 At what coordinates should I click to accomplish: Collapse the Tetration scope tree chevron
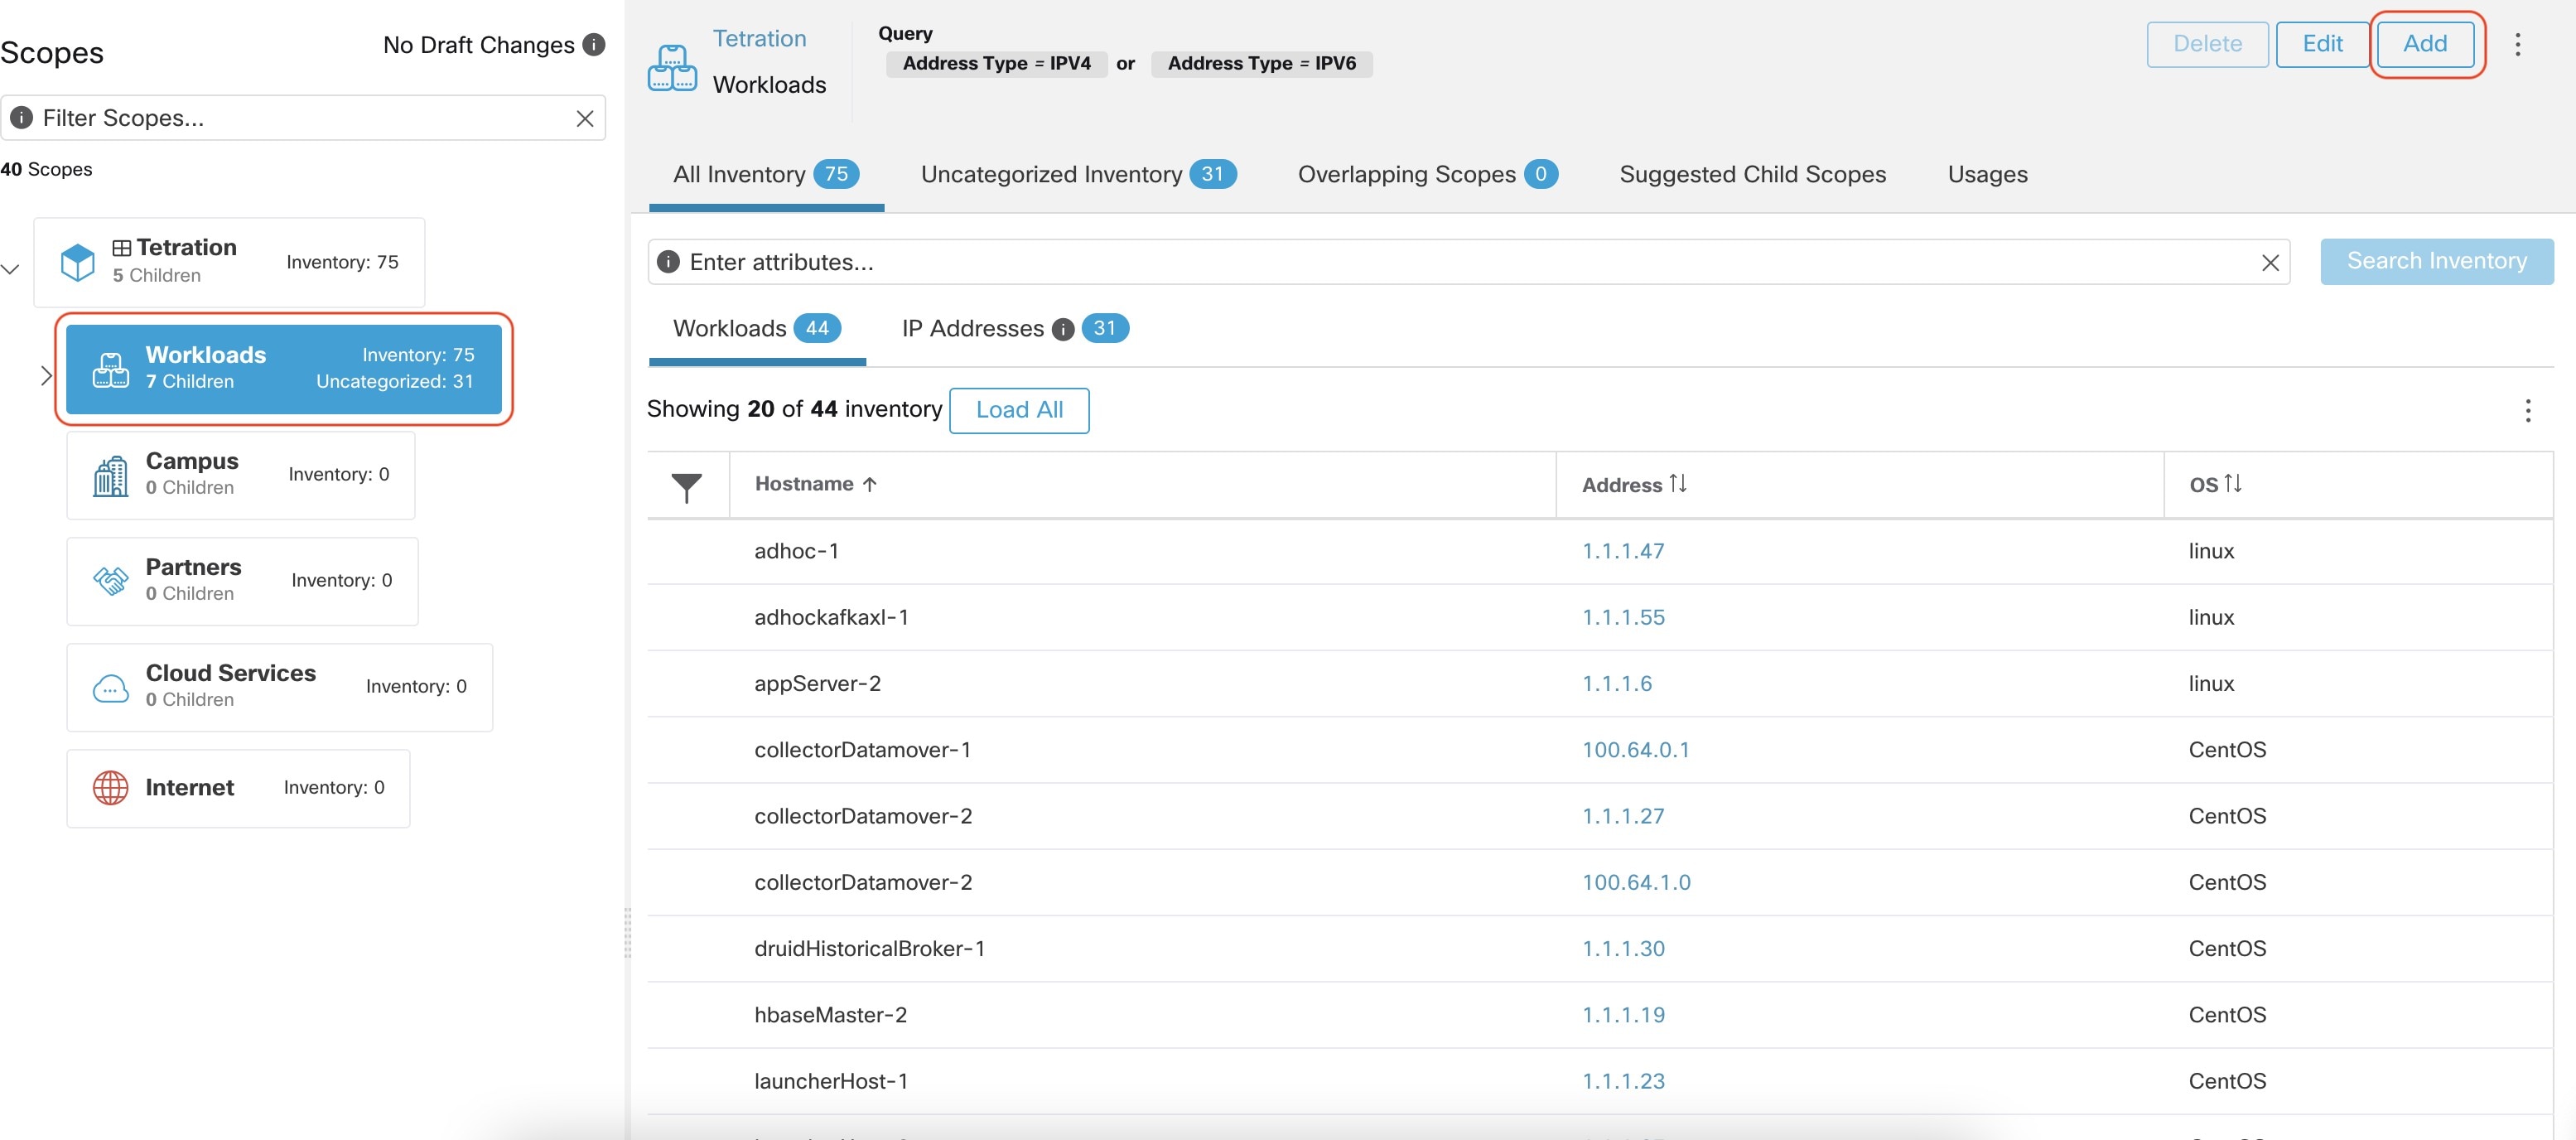click(11, 269)
